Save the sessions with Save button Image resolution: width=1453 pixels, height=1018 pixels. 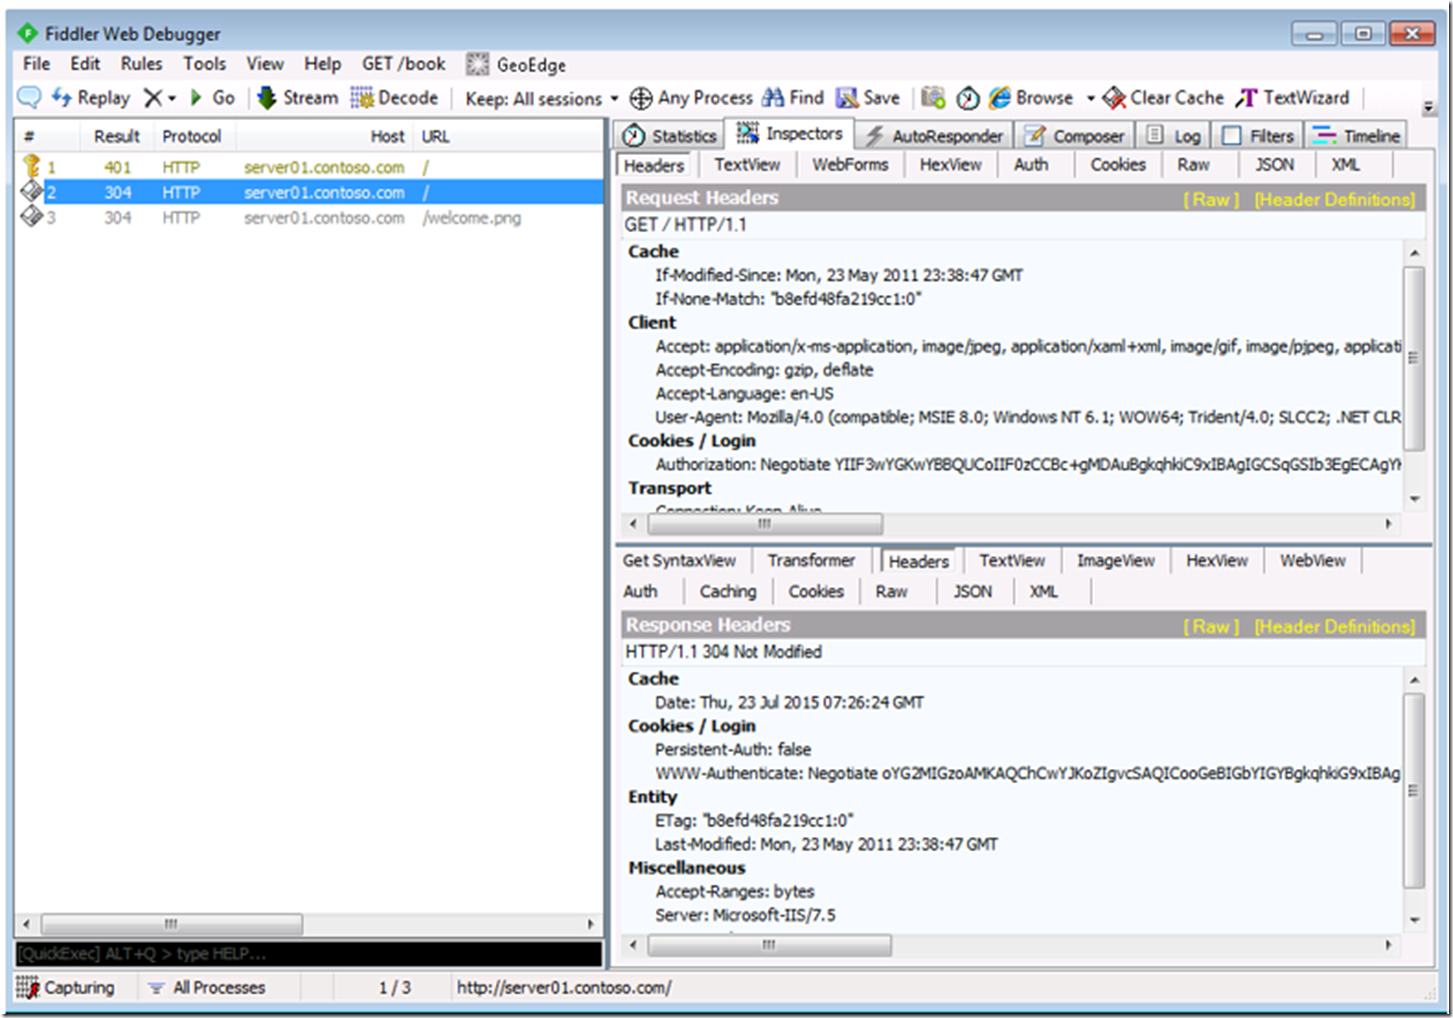pos(868,98)
